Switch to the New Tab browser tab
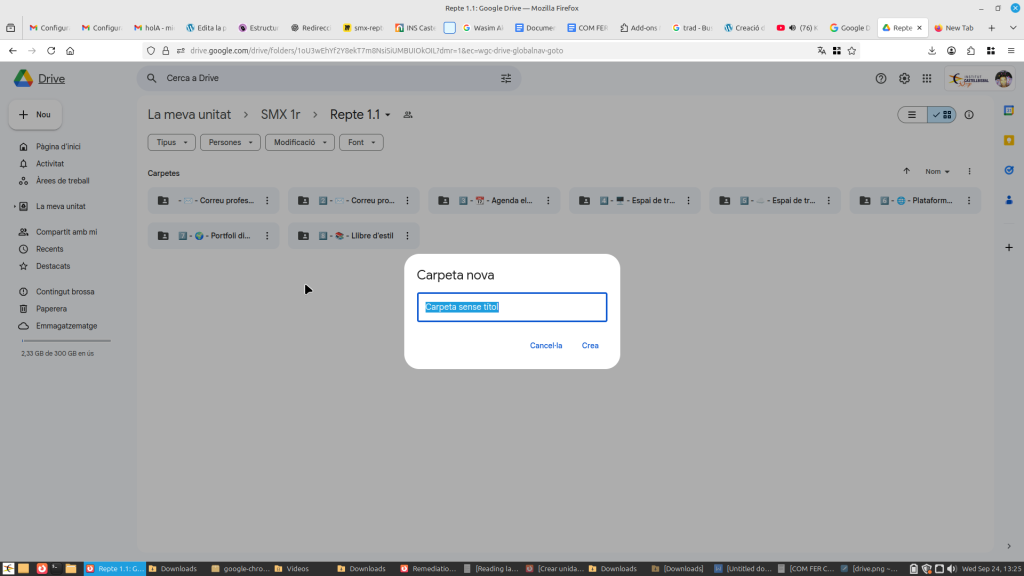Screen dimensions: 1024x576 957,28
